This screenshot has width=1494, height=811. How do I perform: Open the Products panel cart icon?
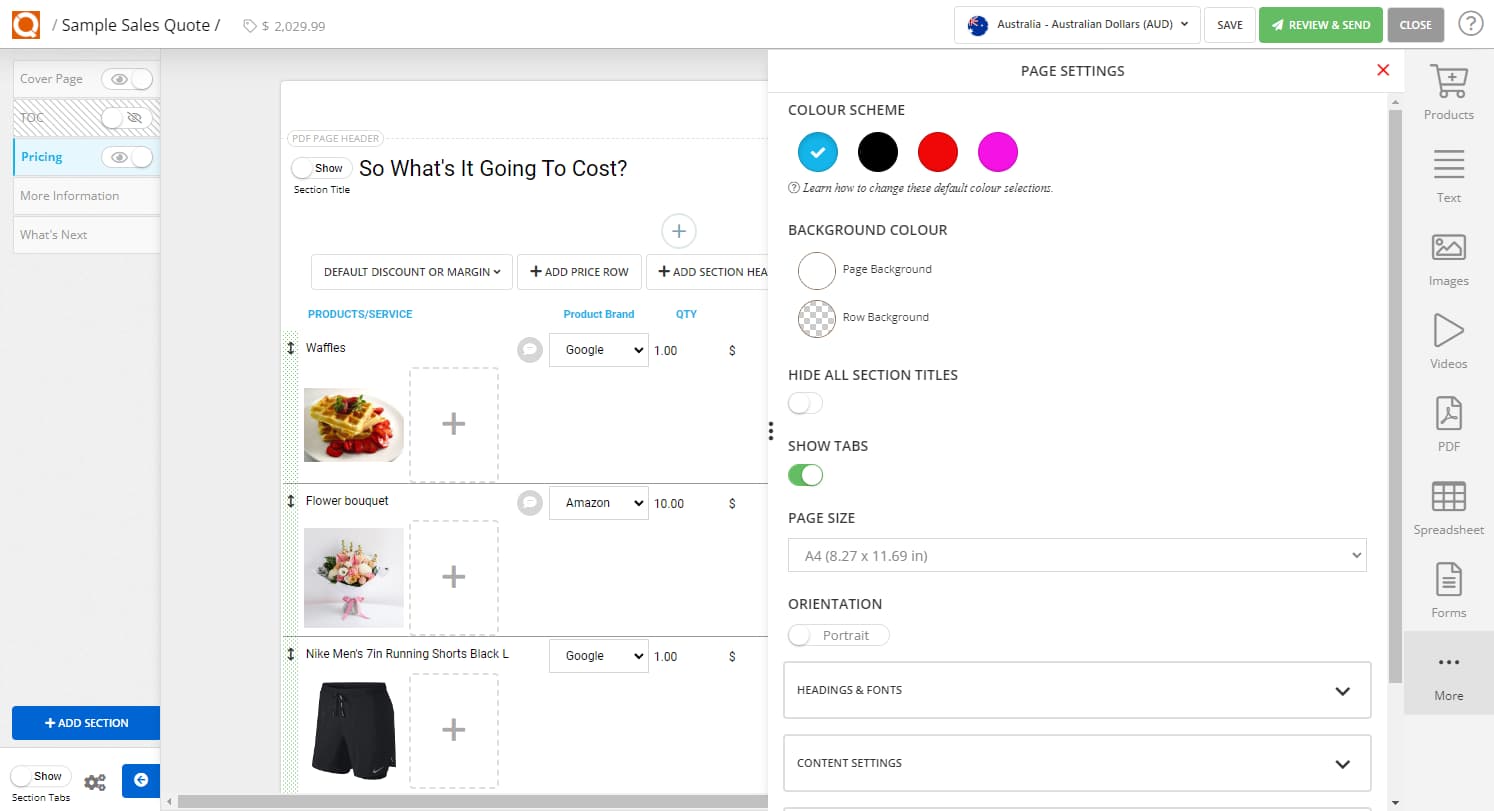click(x=1448, y=82)
